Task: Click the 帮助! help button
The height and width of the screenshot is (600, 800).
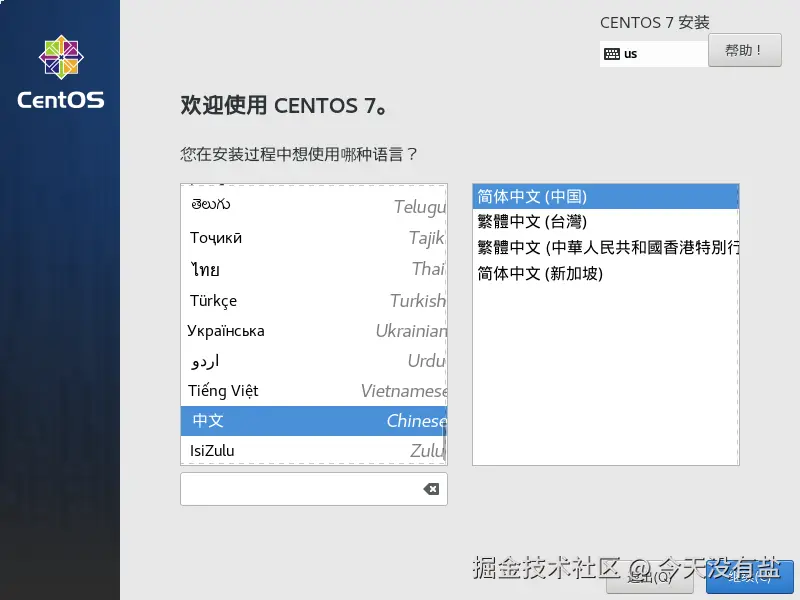Action: [745, 50]
